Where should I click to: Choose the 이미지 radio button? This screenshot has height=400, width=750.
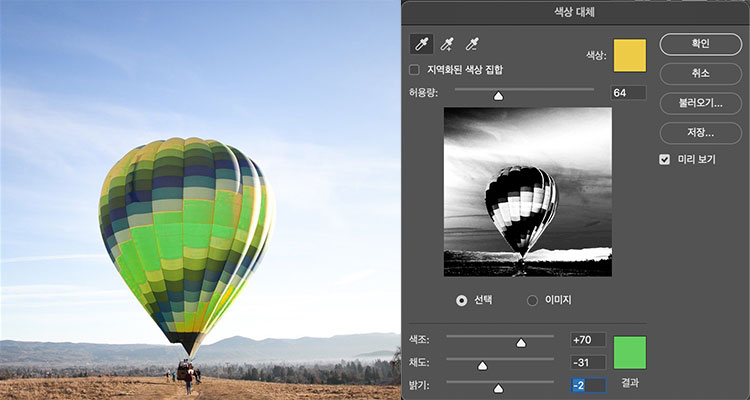pos(532,300)
